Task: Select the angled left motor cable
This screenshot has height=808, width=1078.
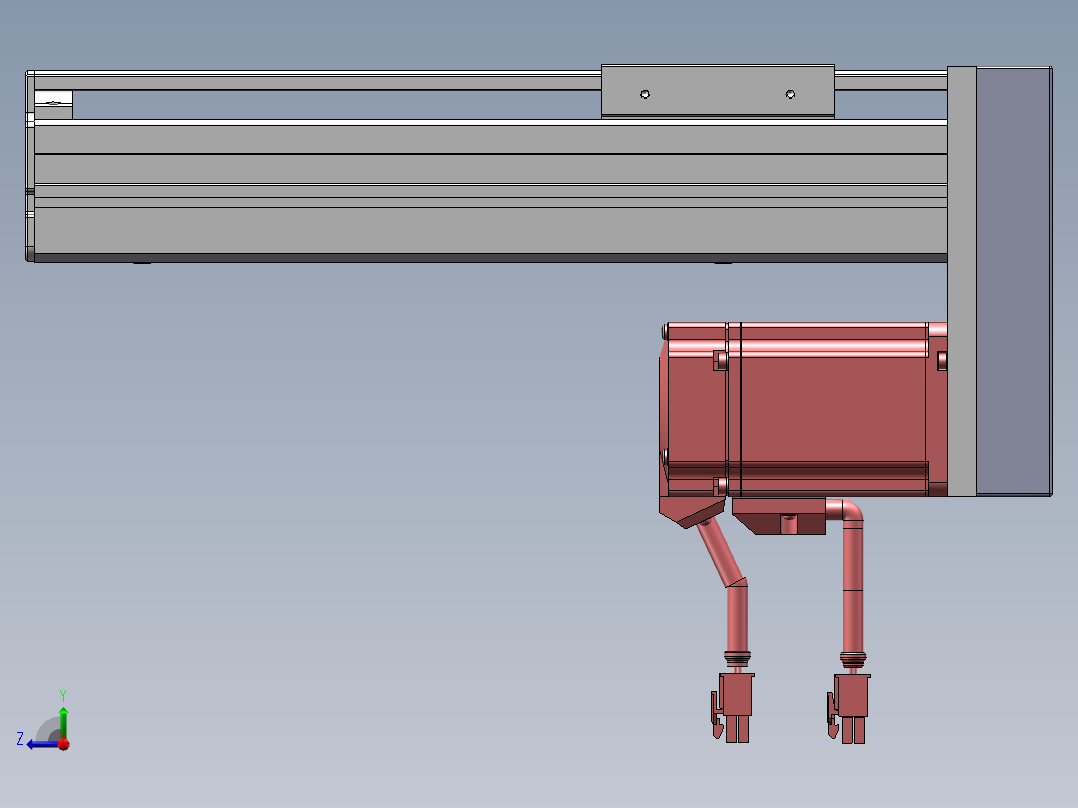Action: [x=725, y=586]
